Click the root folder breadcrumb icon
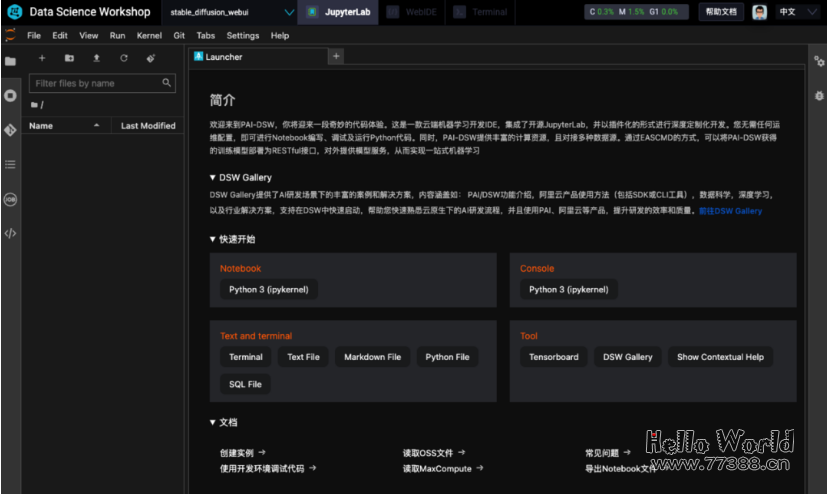827x494 pixels. click(x=34, y=105)
